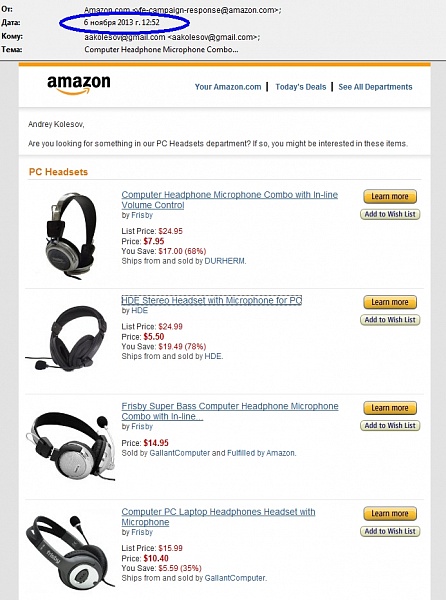Click the HDE headset product image

67,338
